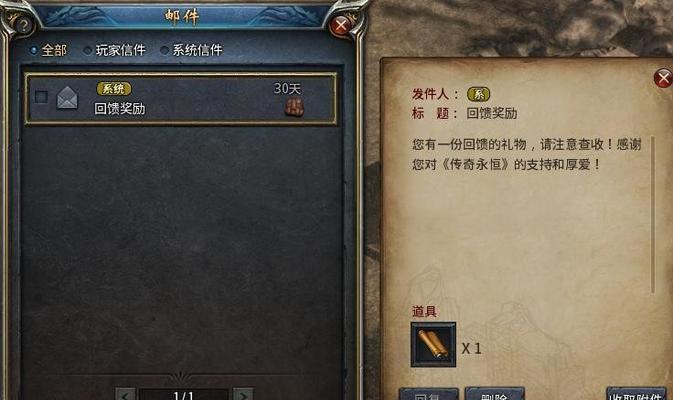Go to previous mail page arrow
Image resolution: width=673 pixels, height=400 pixels.
(x=125, y=394)
